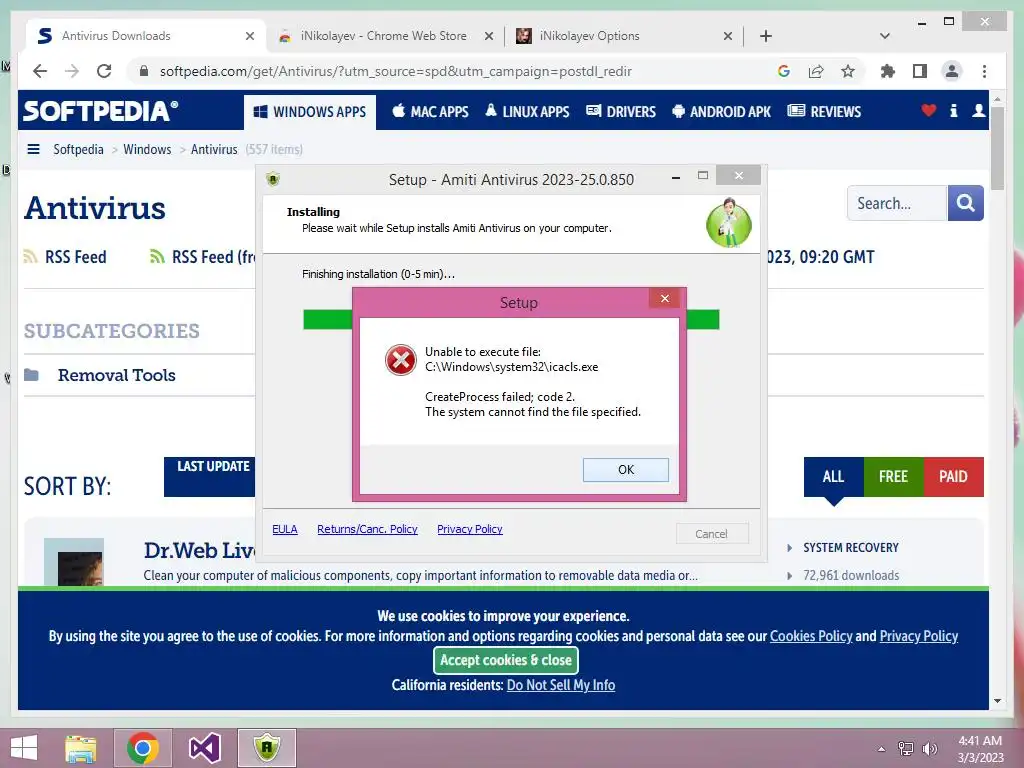The image size is (1024, 768).
Task: Click Antivirus breadcrumb link
Action: (x=214, y=149)
